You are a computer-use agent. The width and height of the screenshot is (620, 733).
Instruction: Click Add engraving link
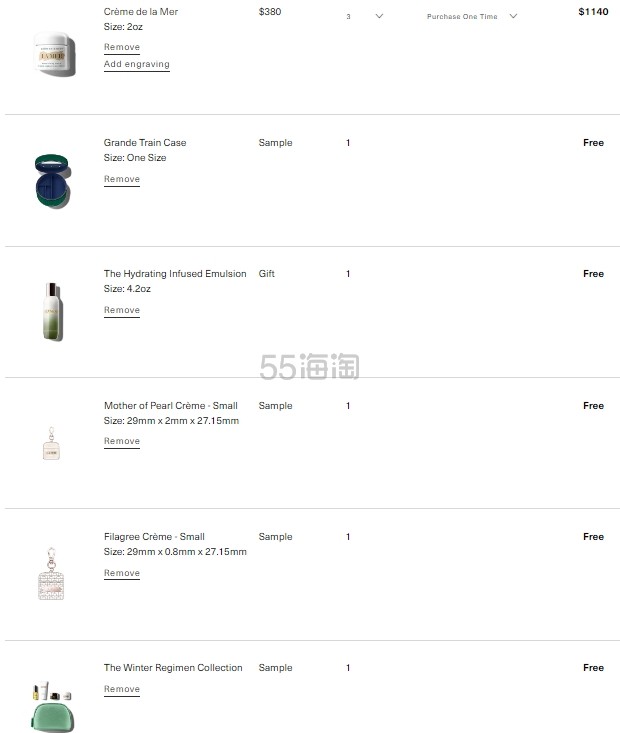coord(137,64)
